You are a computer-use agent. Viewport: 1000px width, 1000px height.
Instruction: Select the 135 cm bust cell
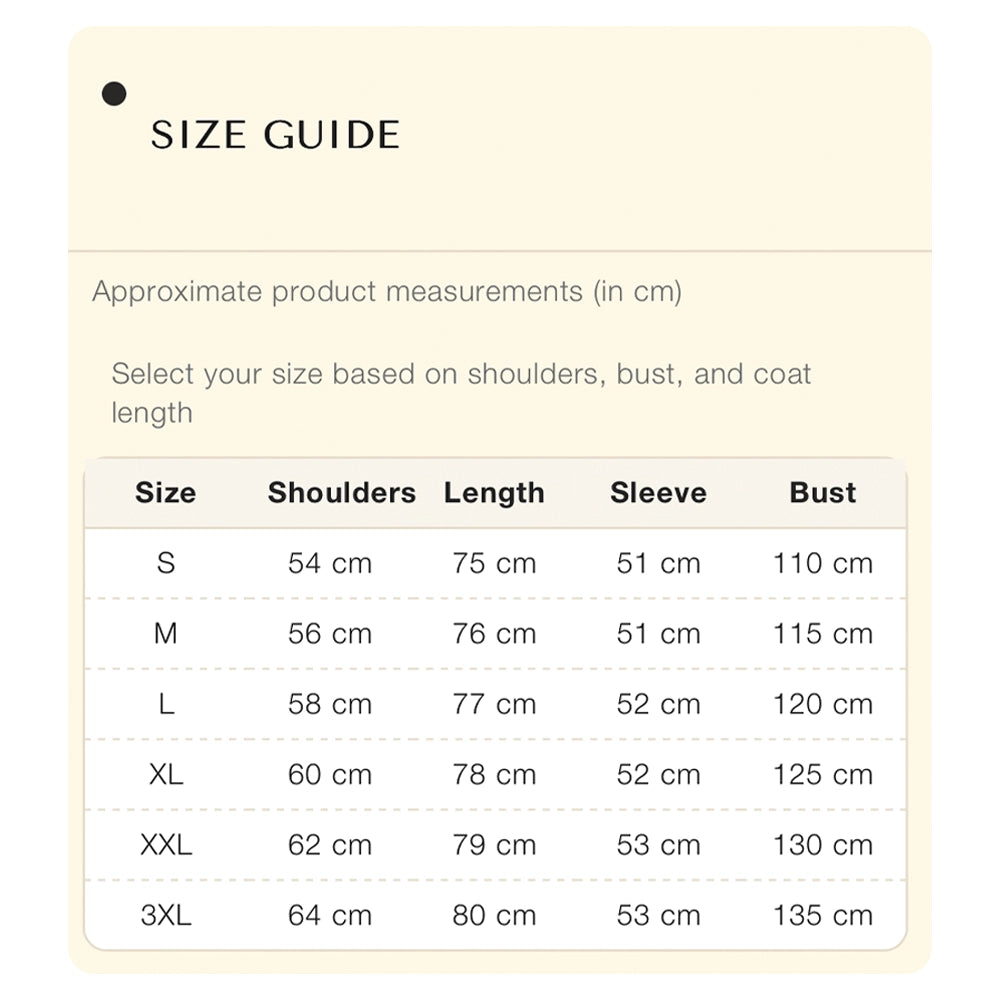point(822,915)
